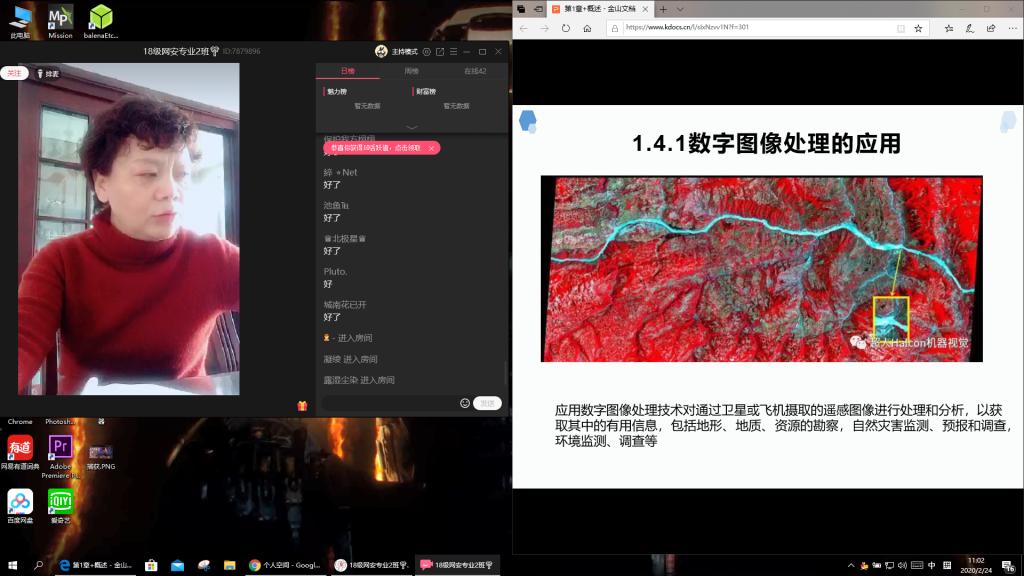Select the 第1章+概述 - 金山文档 browser tab
Viewport: 1024px width, 576px height.
[599, 9]
